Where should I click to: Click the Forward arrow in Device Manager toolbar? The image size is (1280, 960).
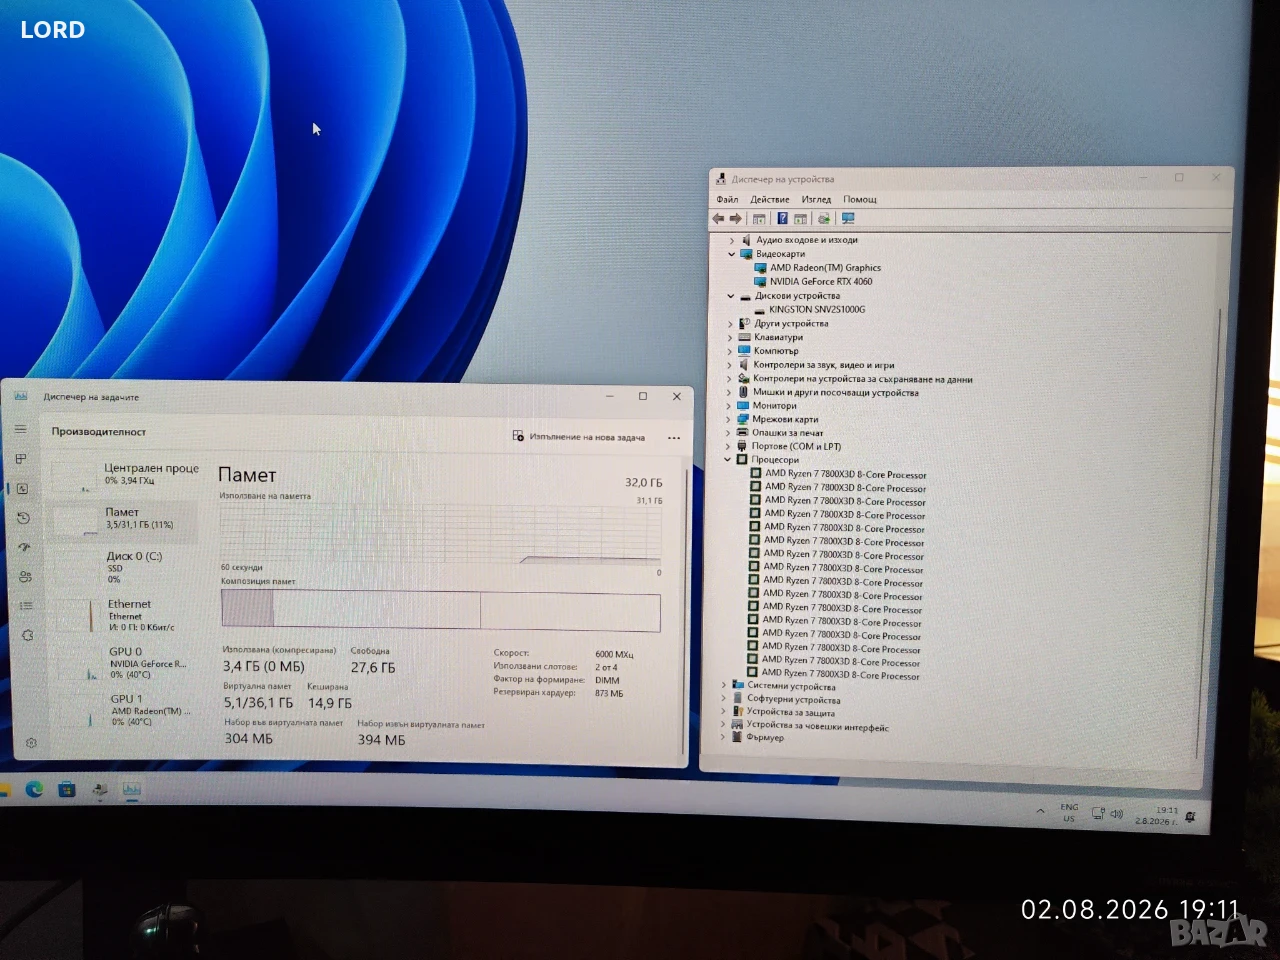(x=736, y=218)
